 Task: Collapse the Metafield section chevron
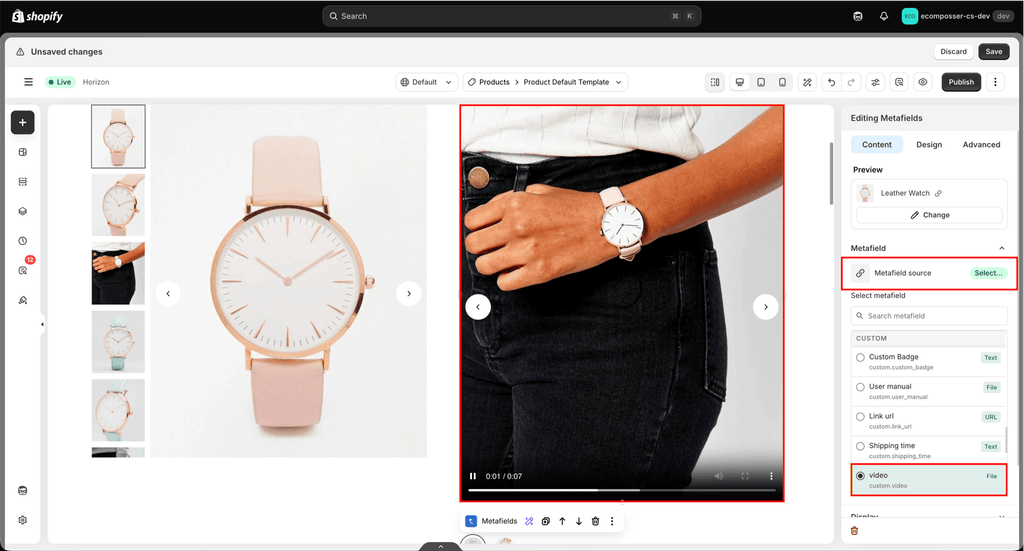click(x=1002, y=248)
